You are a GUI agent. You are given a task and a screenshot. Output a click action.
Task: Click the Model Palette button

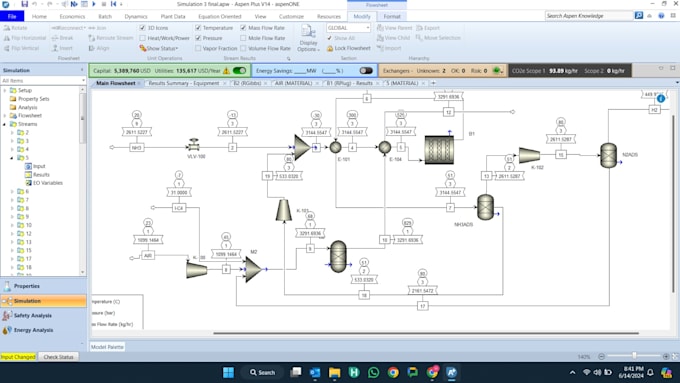tap(107, 347)
